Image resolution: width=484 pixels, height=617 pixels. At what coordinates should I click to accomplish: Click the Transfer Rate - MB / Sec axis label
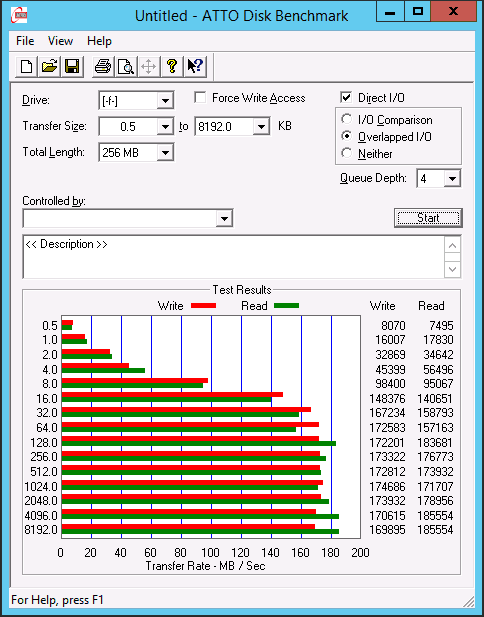pyautogui.click(x=205, y=566)
